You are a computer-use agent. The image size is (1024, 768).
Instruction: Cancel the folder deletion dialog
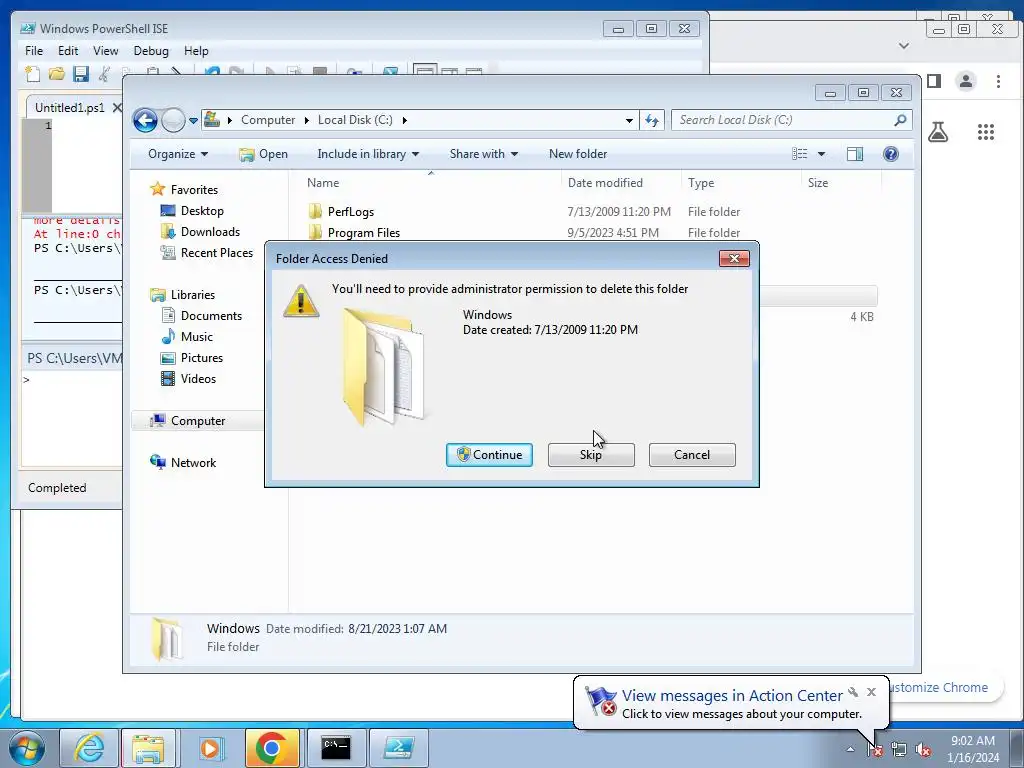coord(692,455)
